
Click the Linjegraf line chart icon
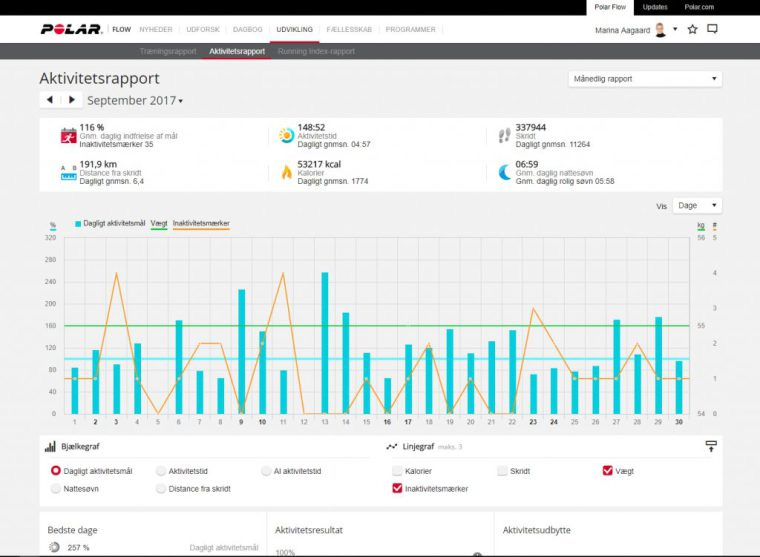click(x=392, y=446)
